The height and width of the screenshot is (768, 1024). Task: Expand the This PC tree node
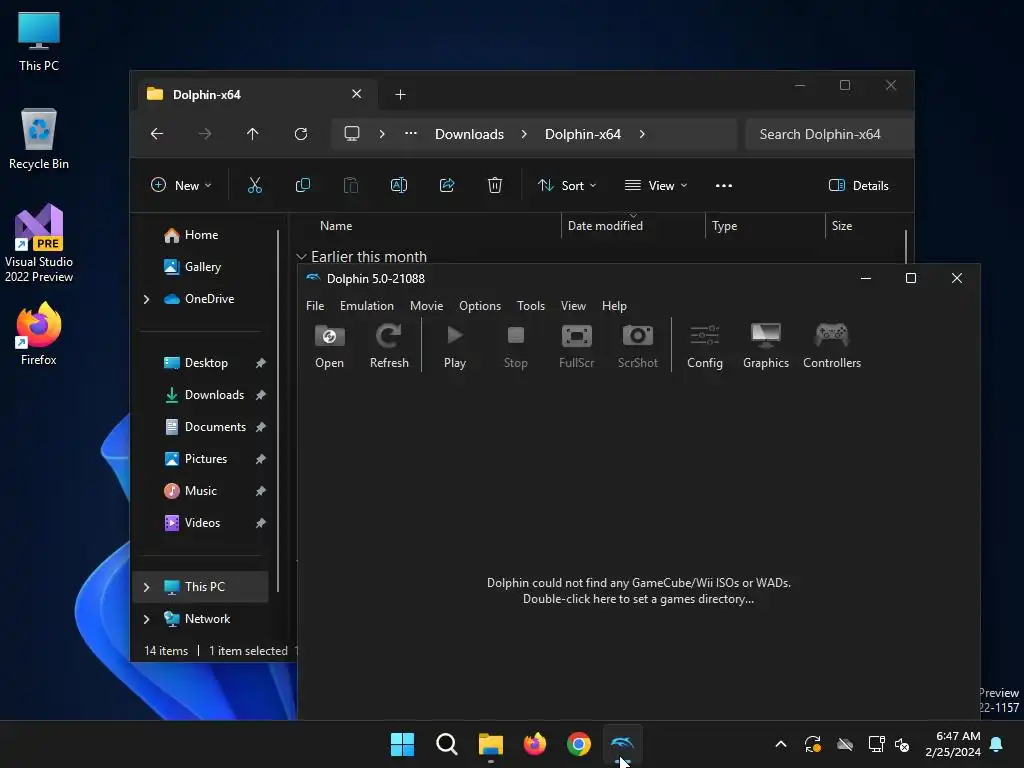click(146, 587)
